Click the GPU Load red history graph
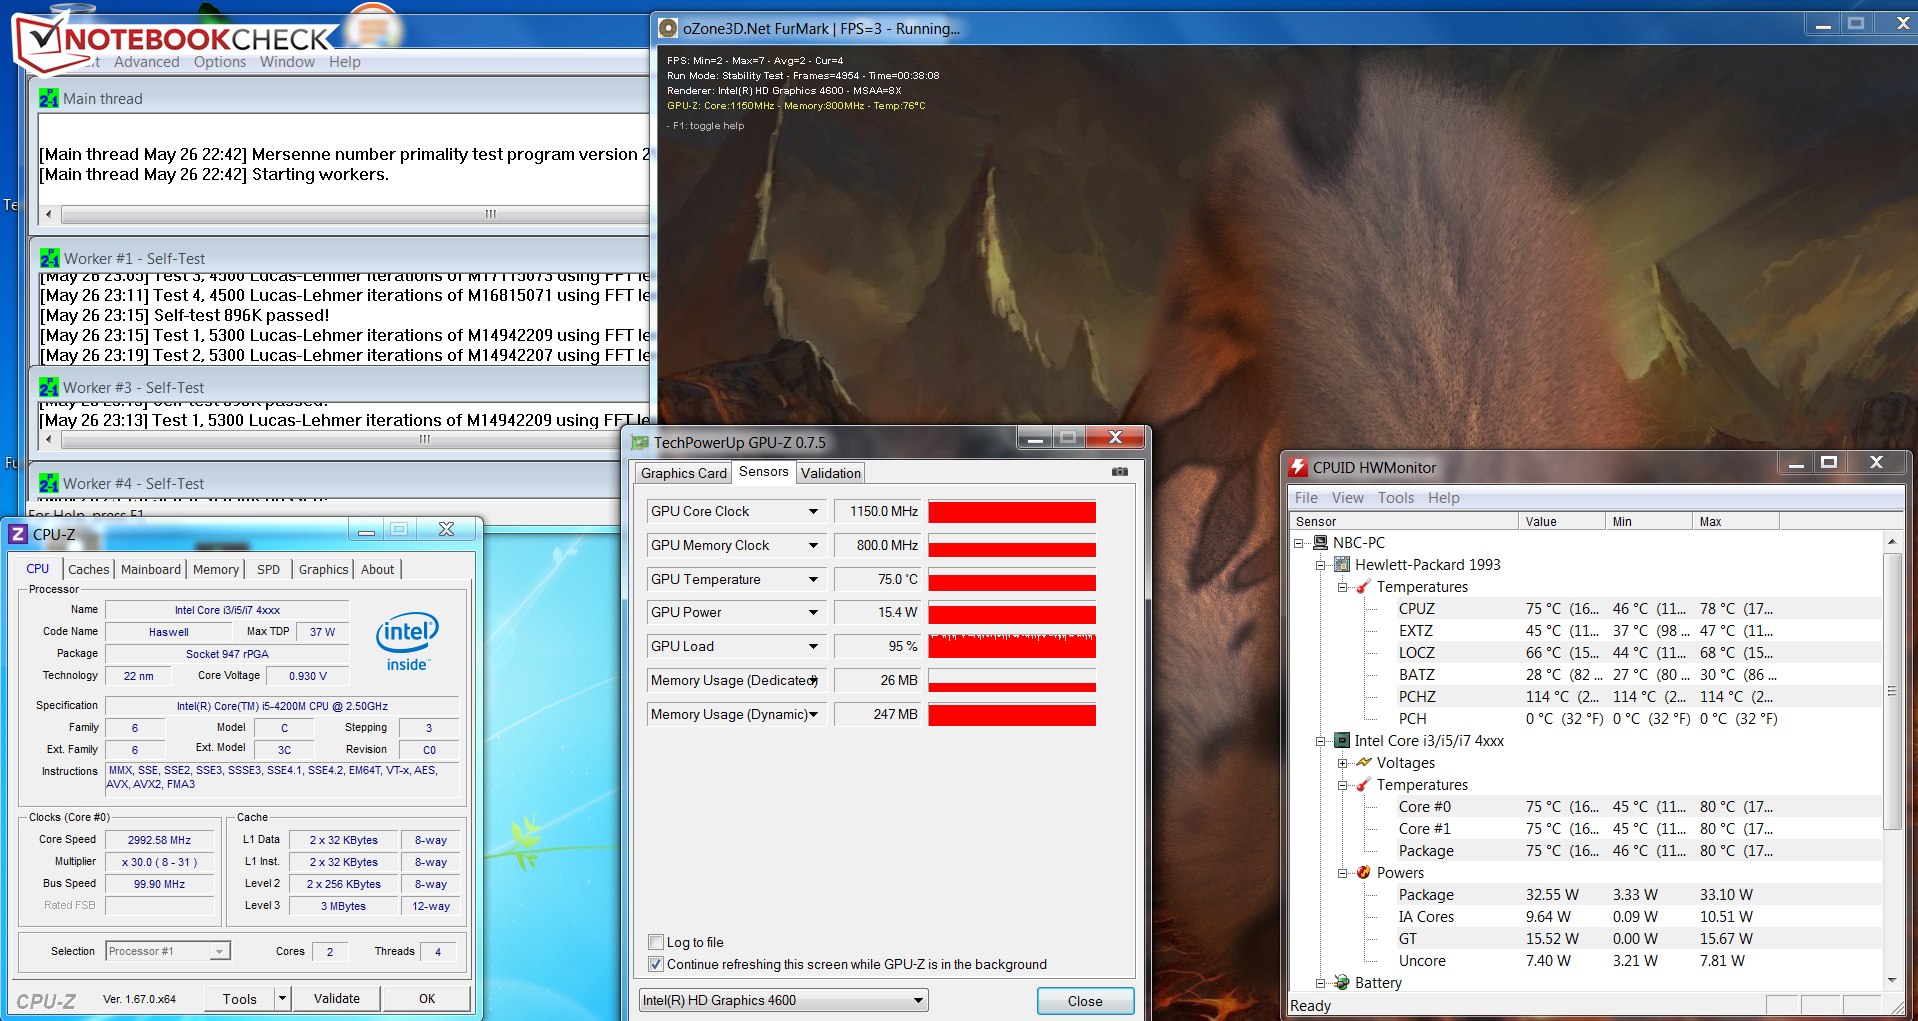 (1012, 646)
